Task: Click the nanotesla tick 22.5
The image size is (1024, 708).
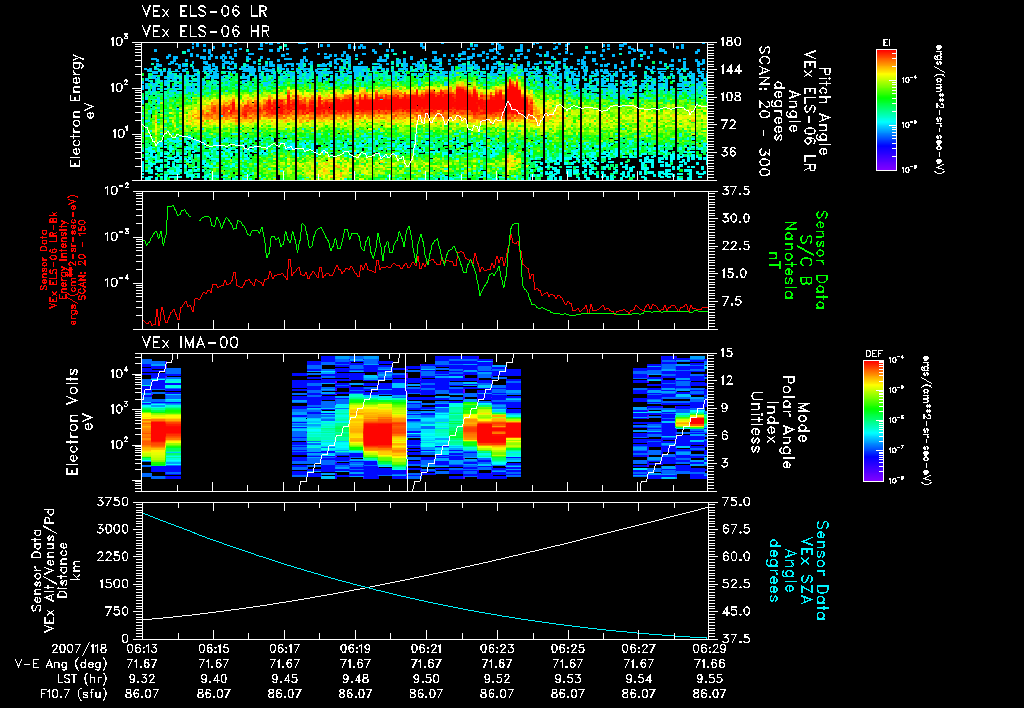Action: (735, 246)
